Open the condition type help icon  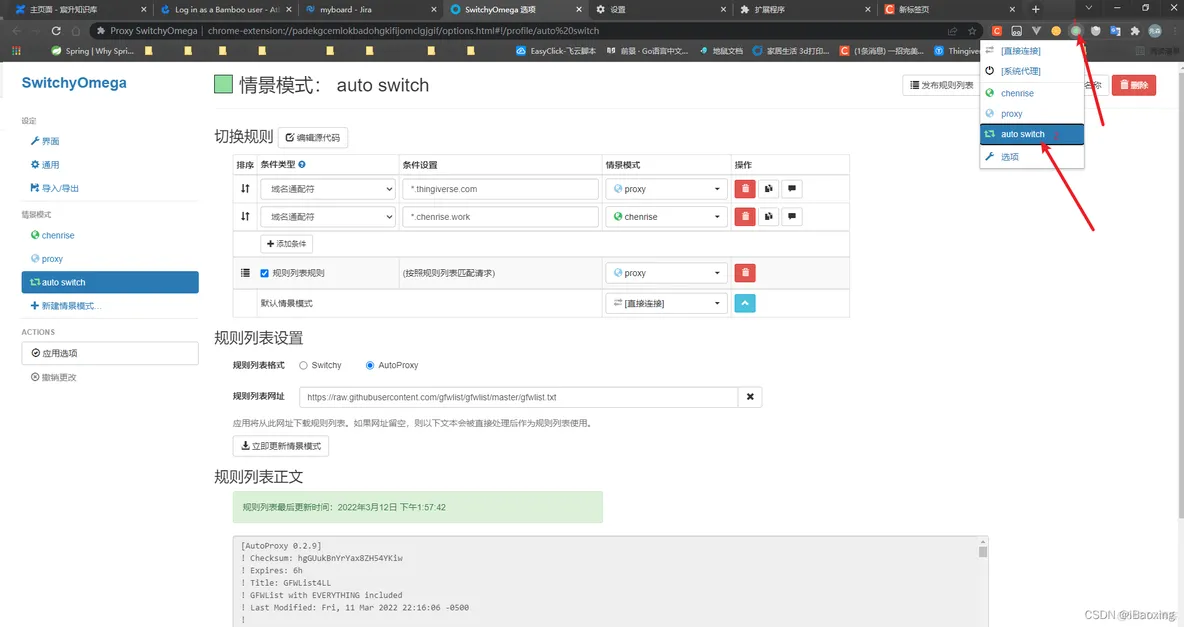coord(302,165)
